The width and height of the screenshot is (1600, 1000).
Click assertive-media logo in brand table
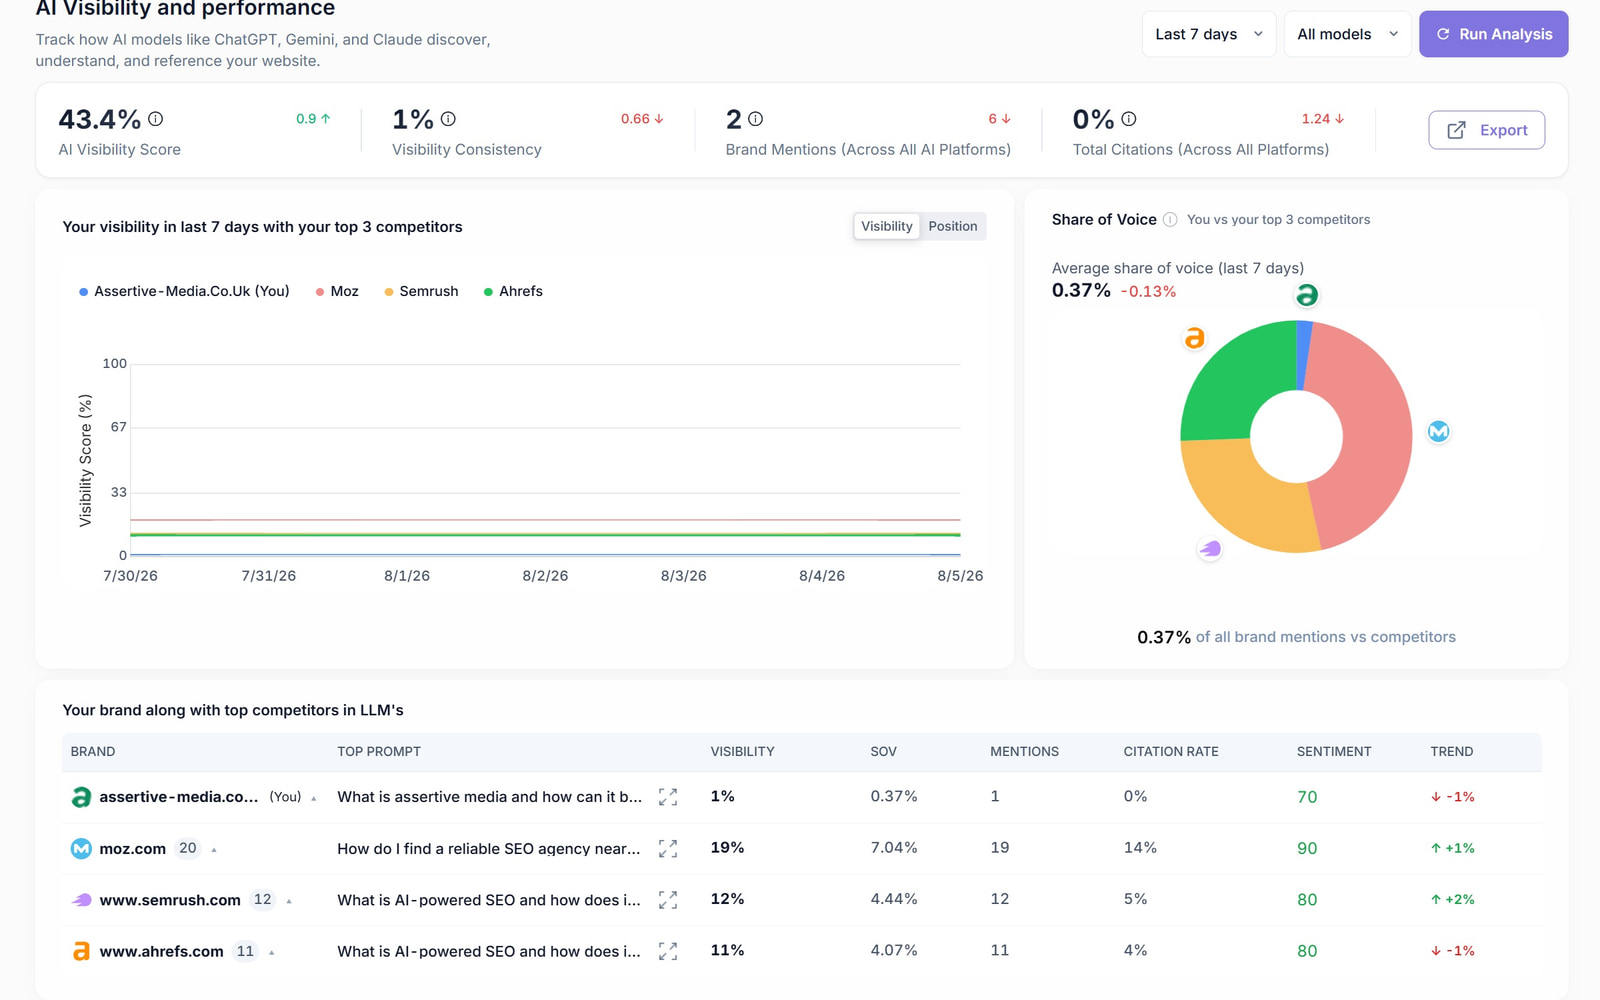pyautogui.click(x=81, y=797)
